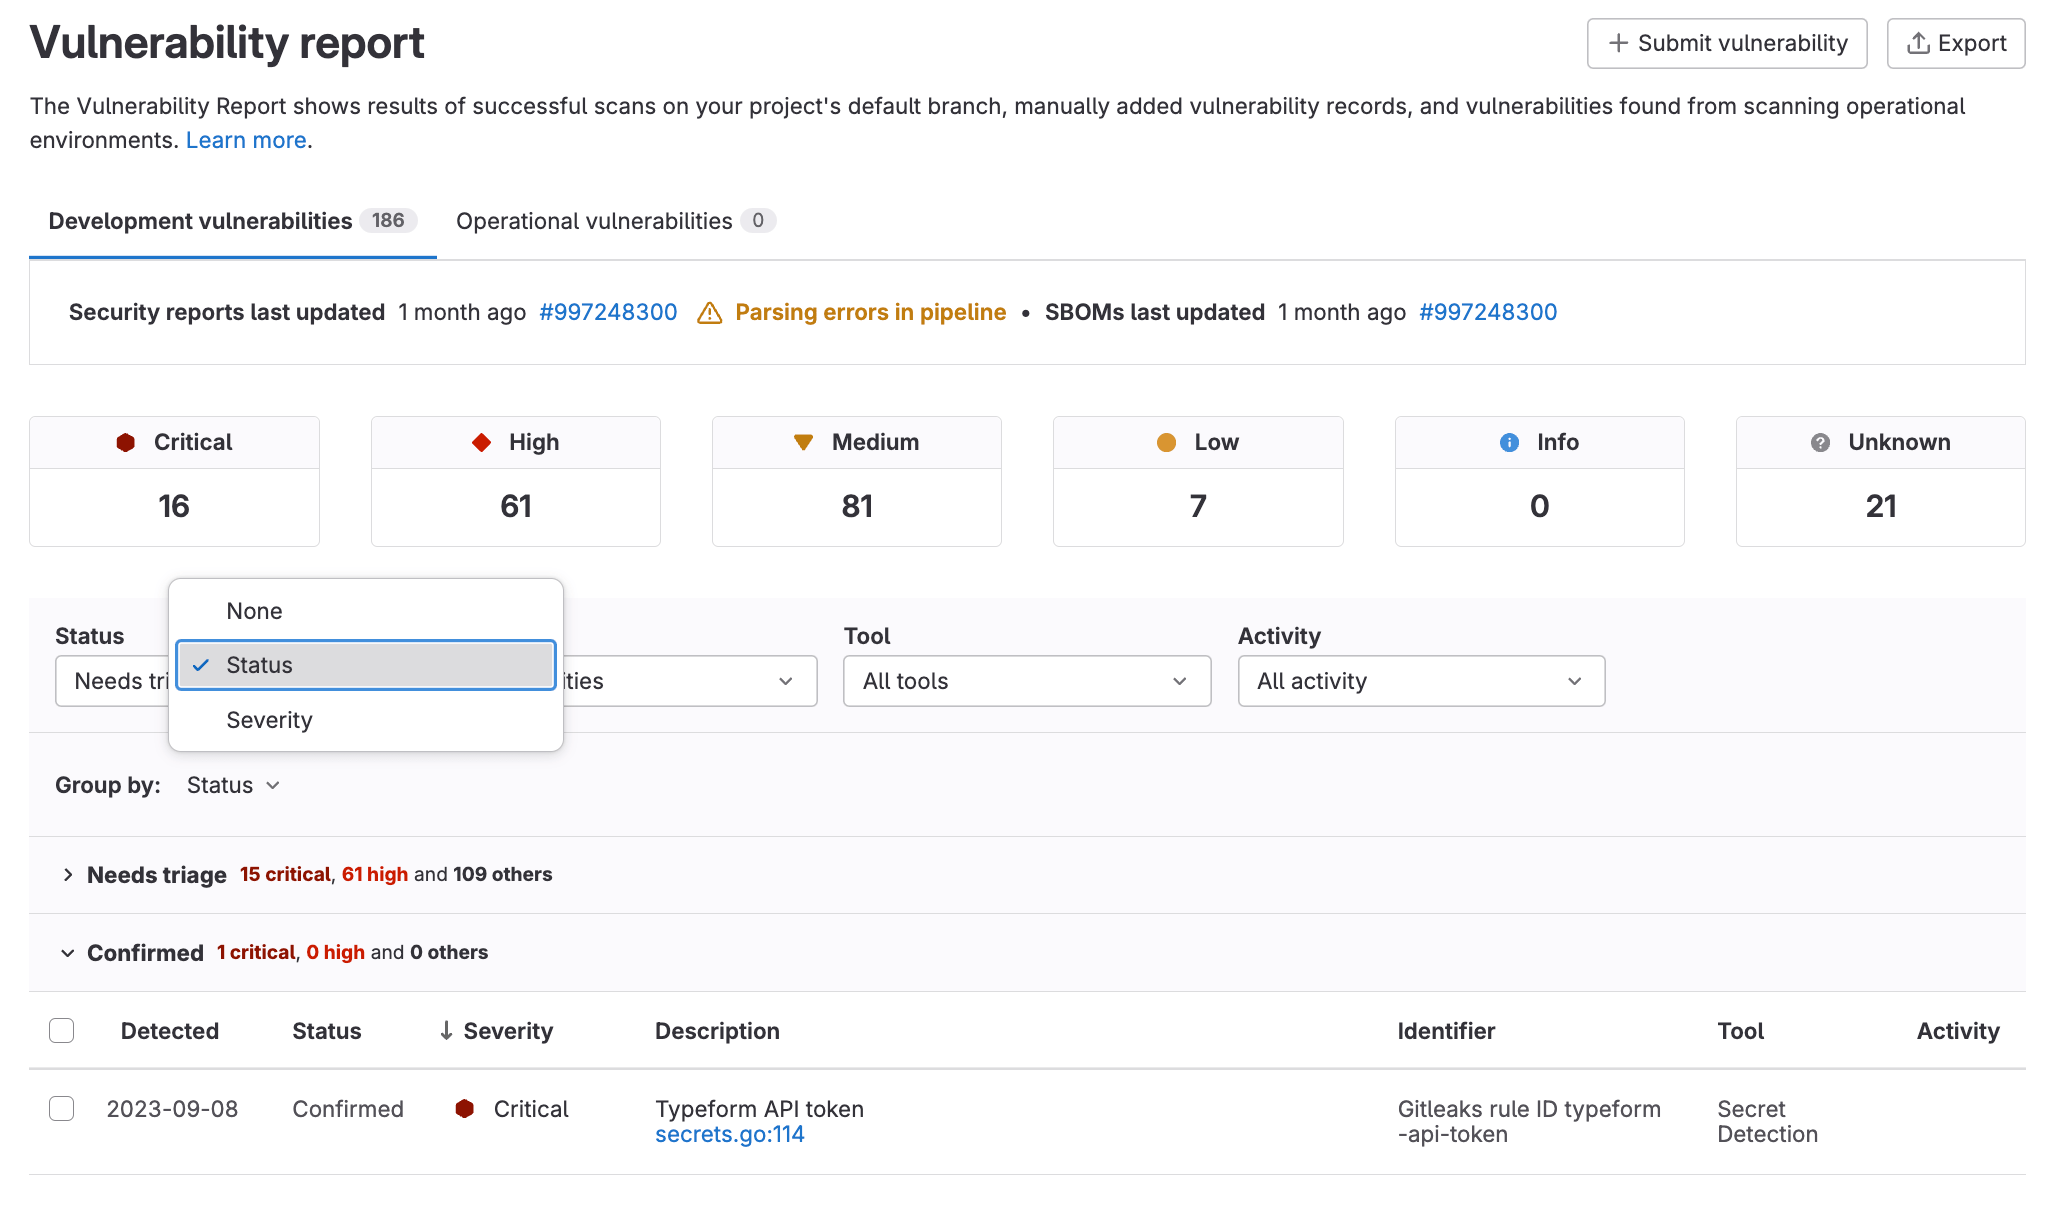Image resolution: width=2048 pixels, height=1205 pixels.
Task: Open the All tools dropdown
Action: pos(1026,681)
